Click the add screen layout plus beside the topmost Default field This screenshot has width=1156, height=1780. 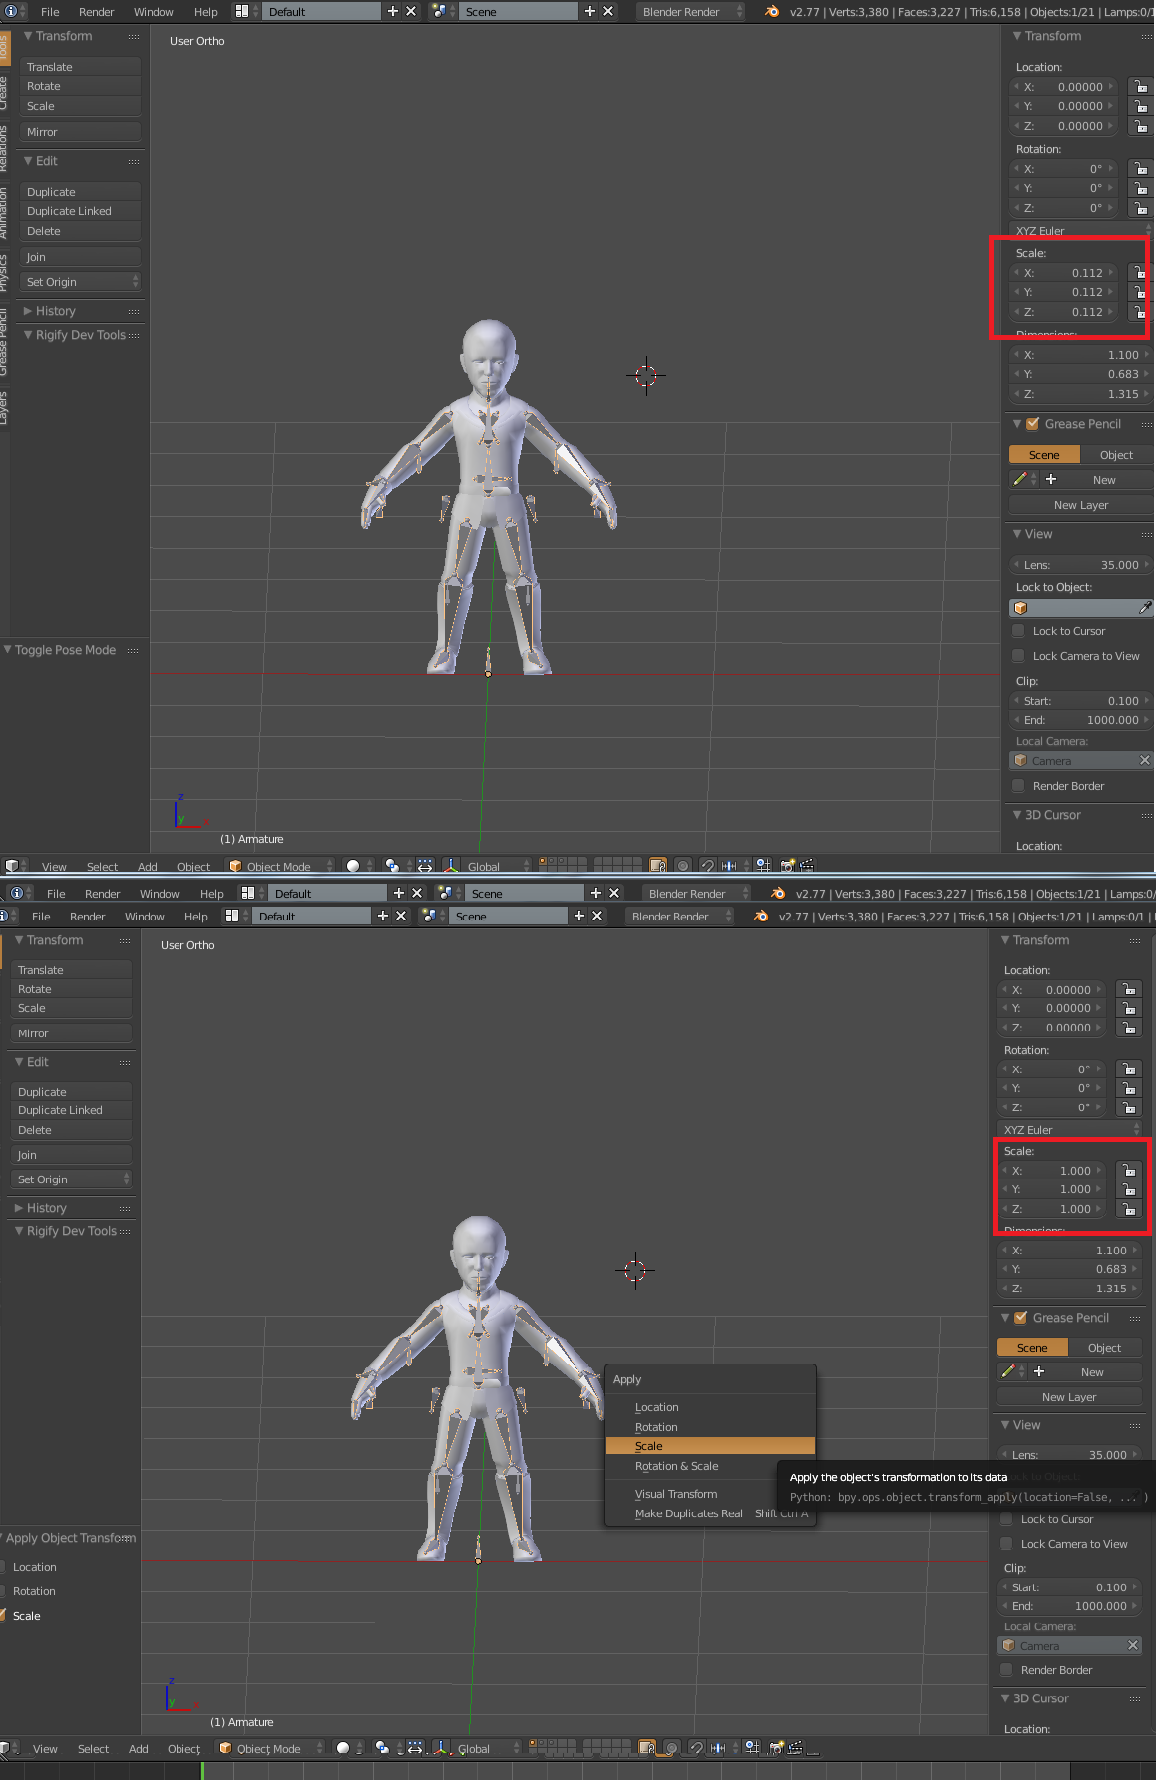(x=393, y=11)
